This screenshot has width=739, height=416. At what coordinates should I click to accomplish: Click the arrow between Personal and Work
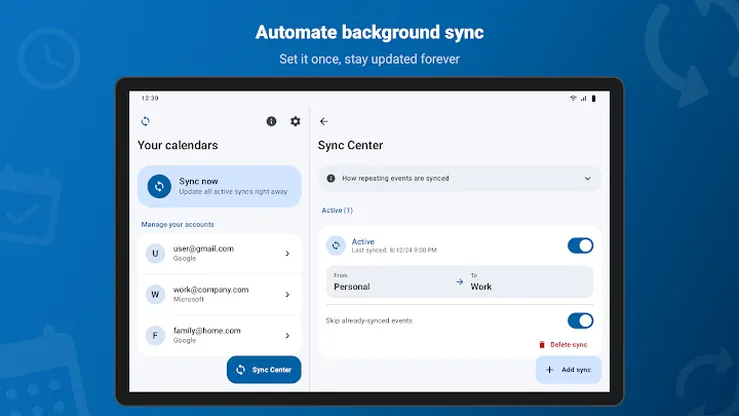tap(460, 282)
